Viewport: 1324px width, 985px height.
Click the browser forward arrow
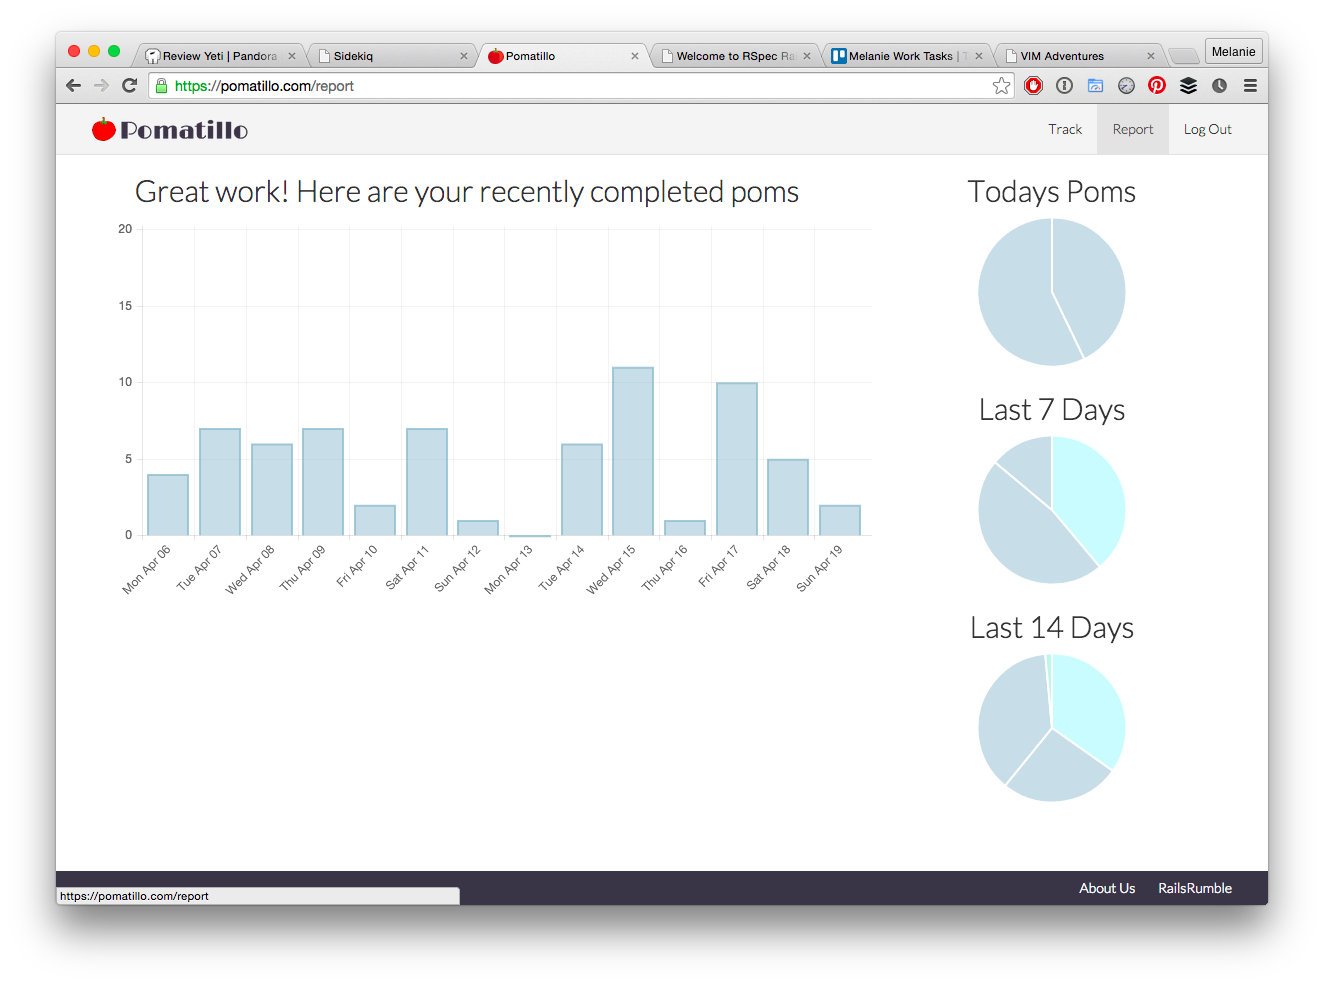tap(101, 86)
